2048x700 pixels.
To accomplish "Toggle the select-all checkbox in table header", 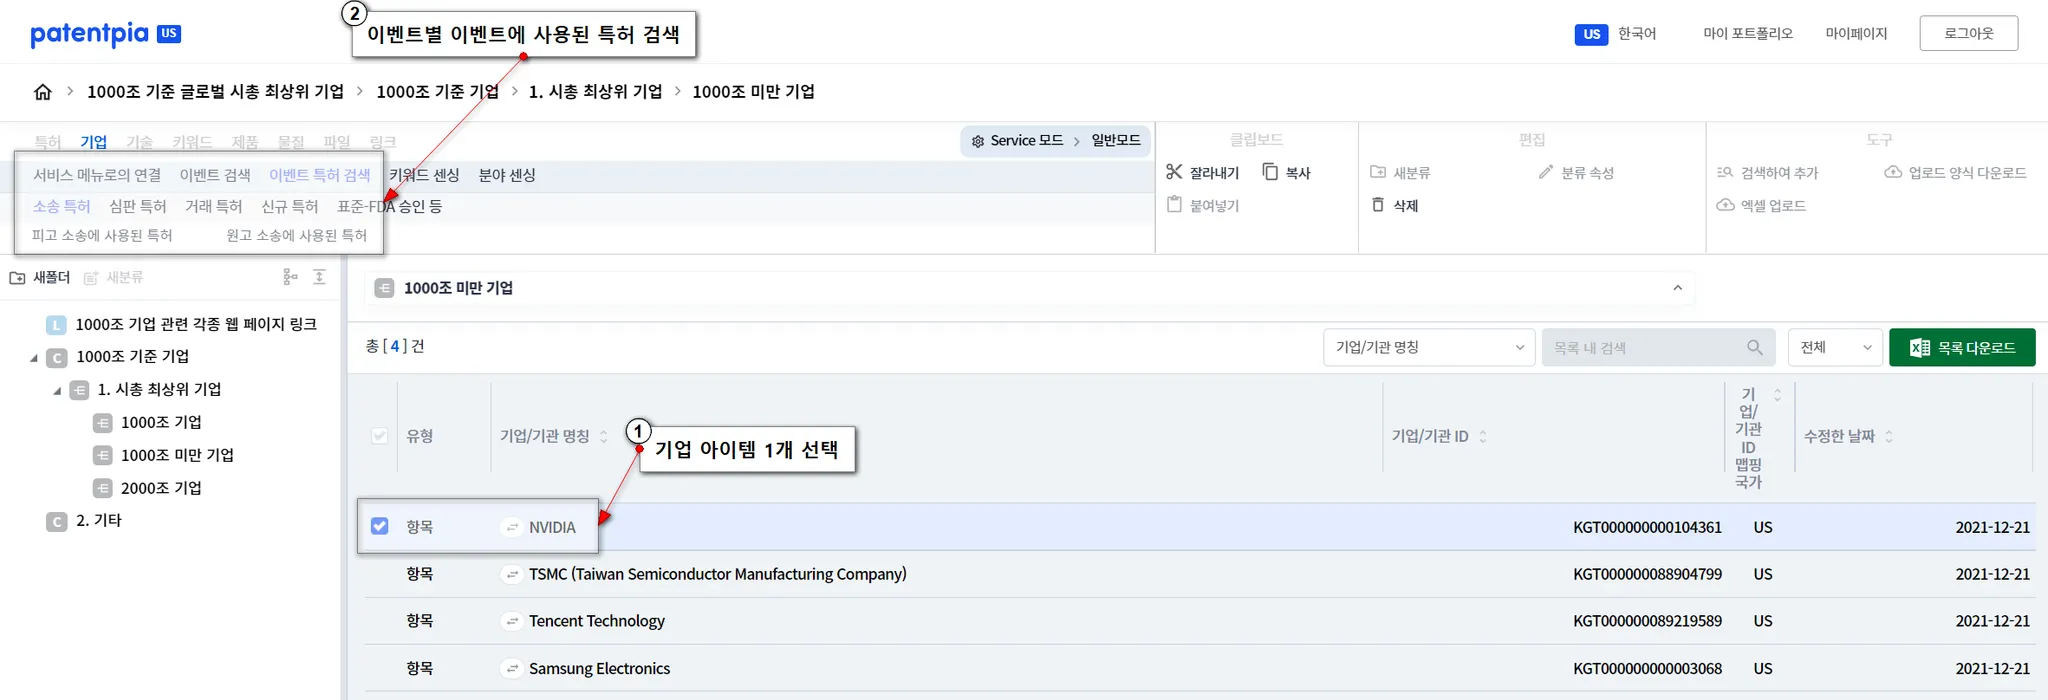I will [380, 436].
